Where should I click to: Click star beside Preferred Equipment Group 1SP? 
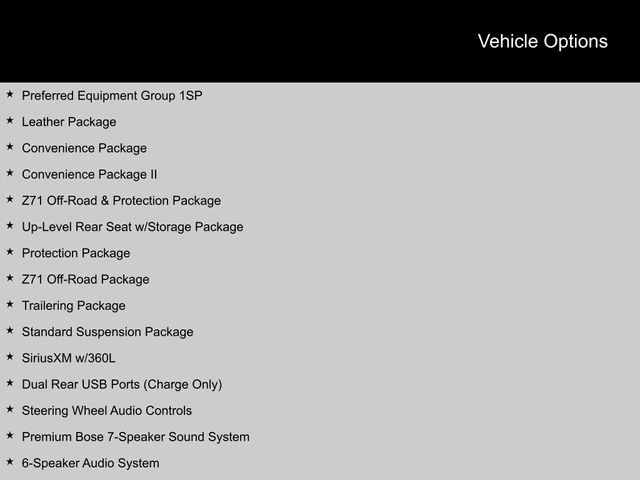pos(9,95)
